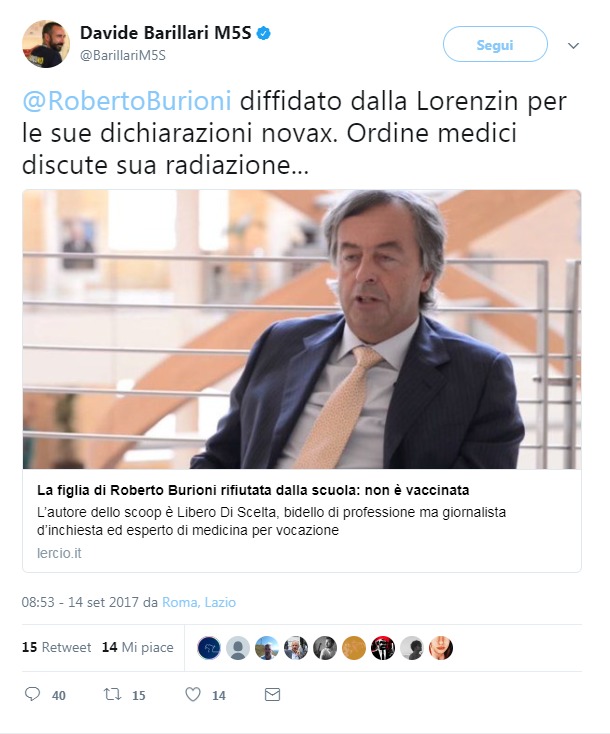Screen dimensions: 610x734
Task: Click the article preview image
Action: (x=302, y=329)
